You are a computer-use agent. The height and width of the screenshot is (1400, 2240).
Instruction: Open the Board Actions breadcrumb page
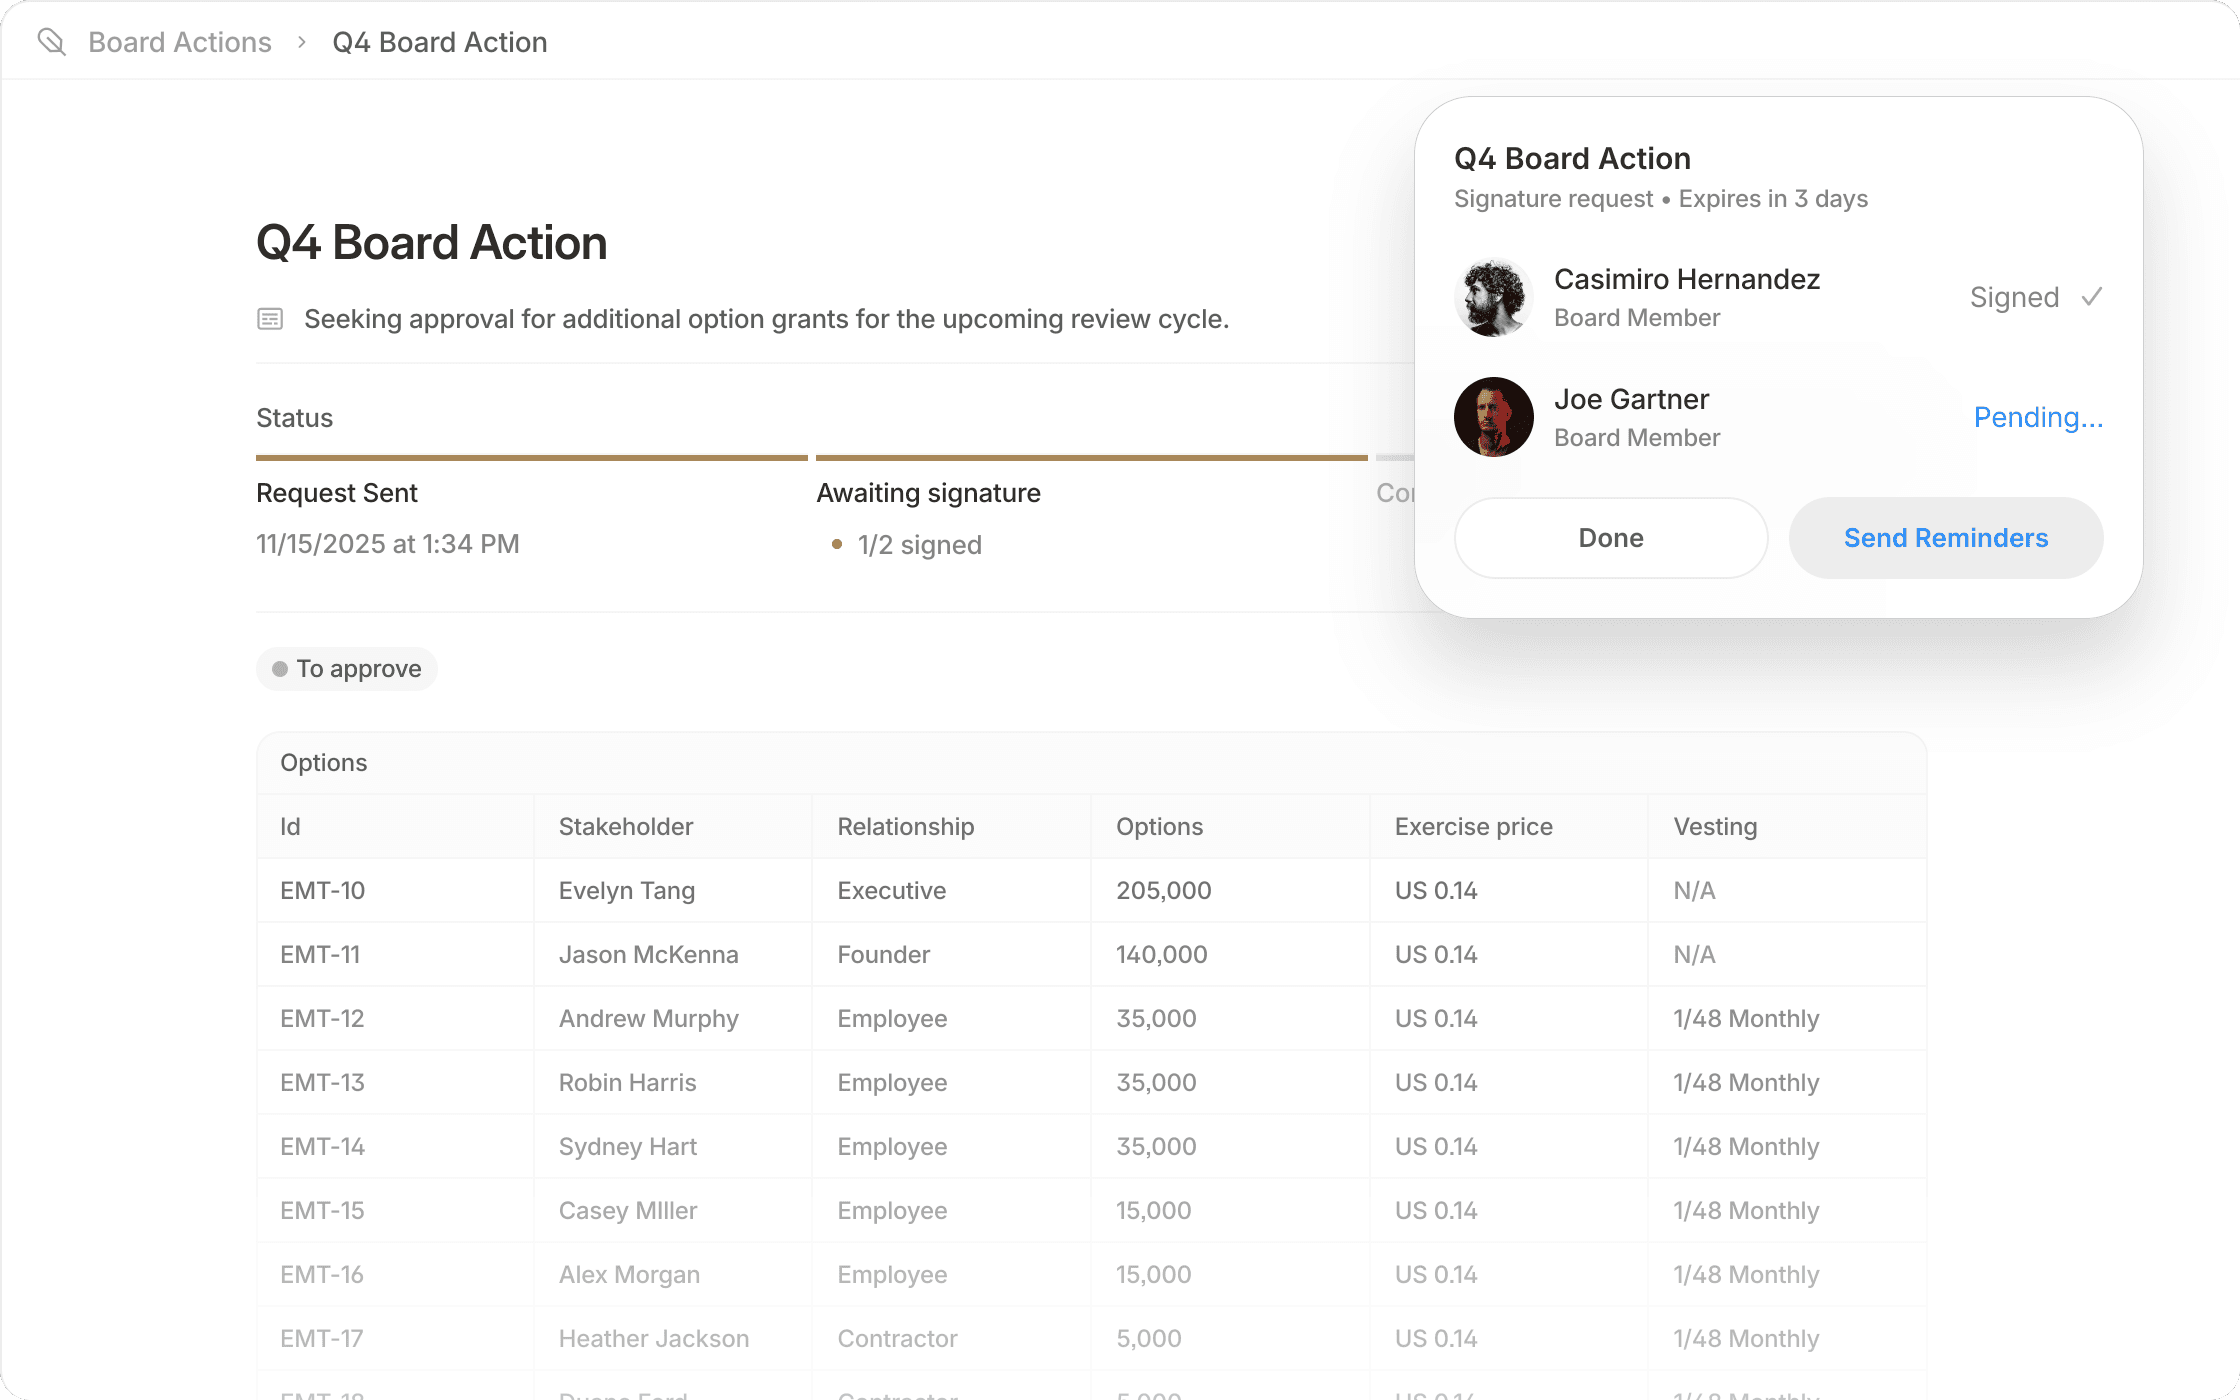pos(179,42)
